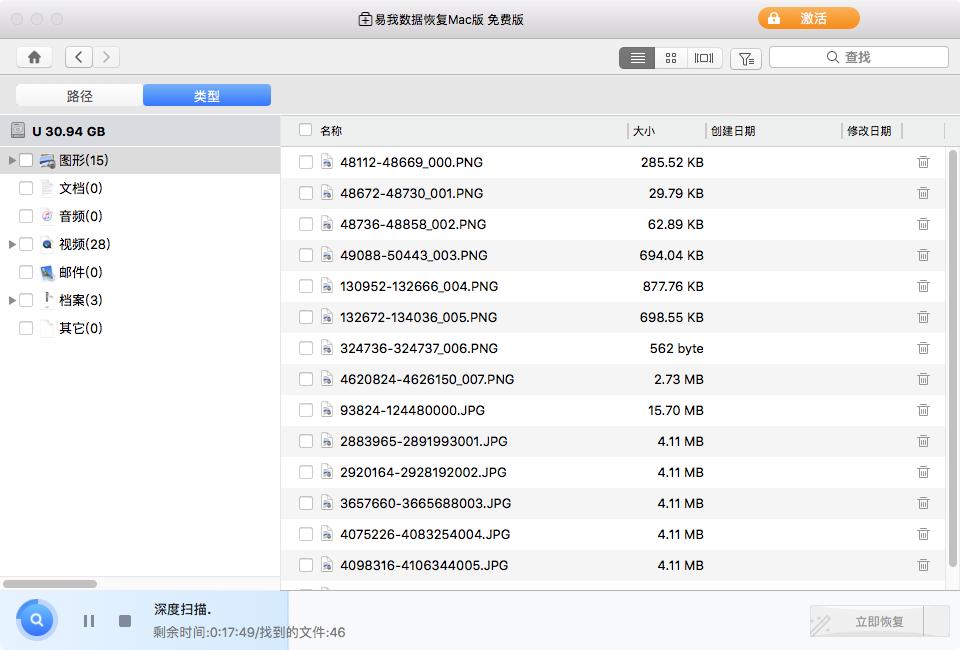Select the 类型 tab

click(207, 95)
